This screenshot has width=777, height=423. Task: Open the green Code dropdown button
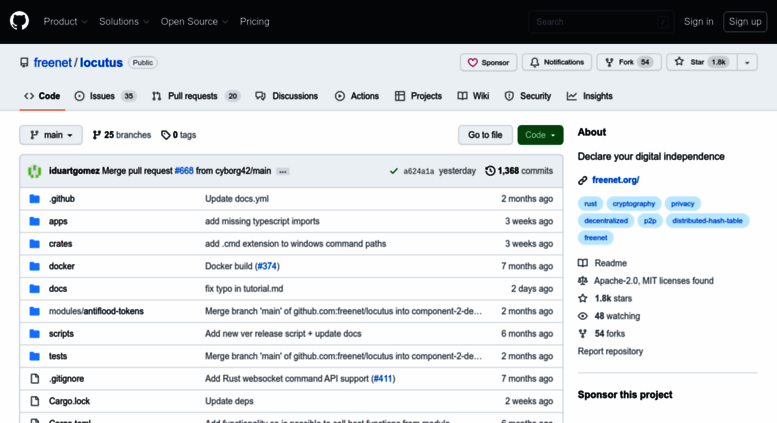(540, 135)
